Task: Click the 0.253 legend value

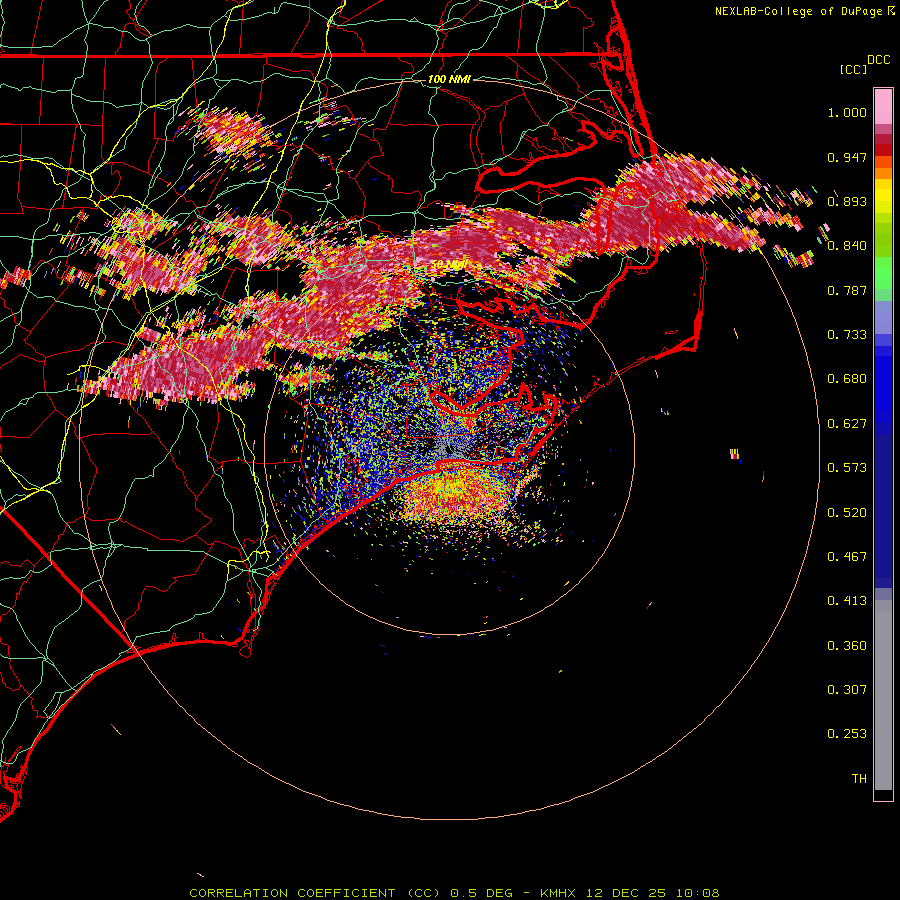Action: point(847,734)
